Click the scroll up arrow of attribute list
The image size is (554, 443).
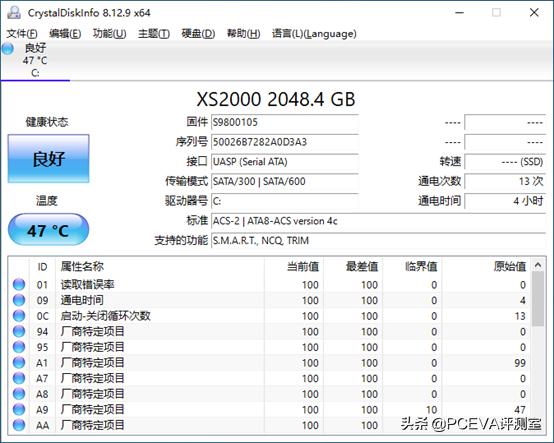(538, 265)
